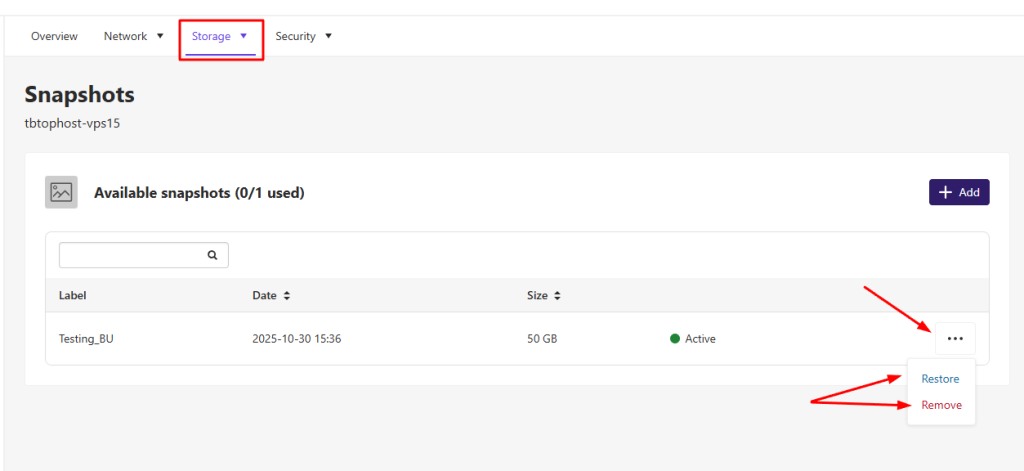Go to the Overview tab
Screen dimensions: 1024x471
click(x=54, y=36)
